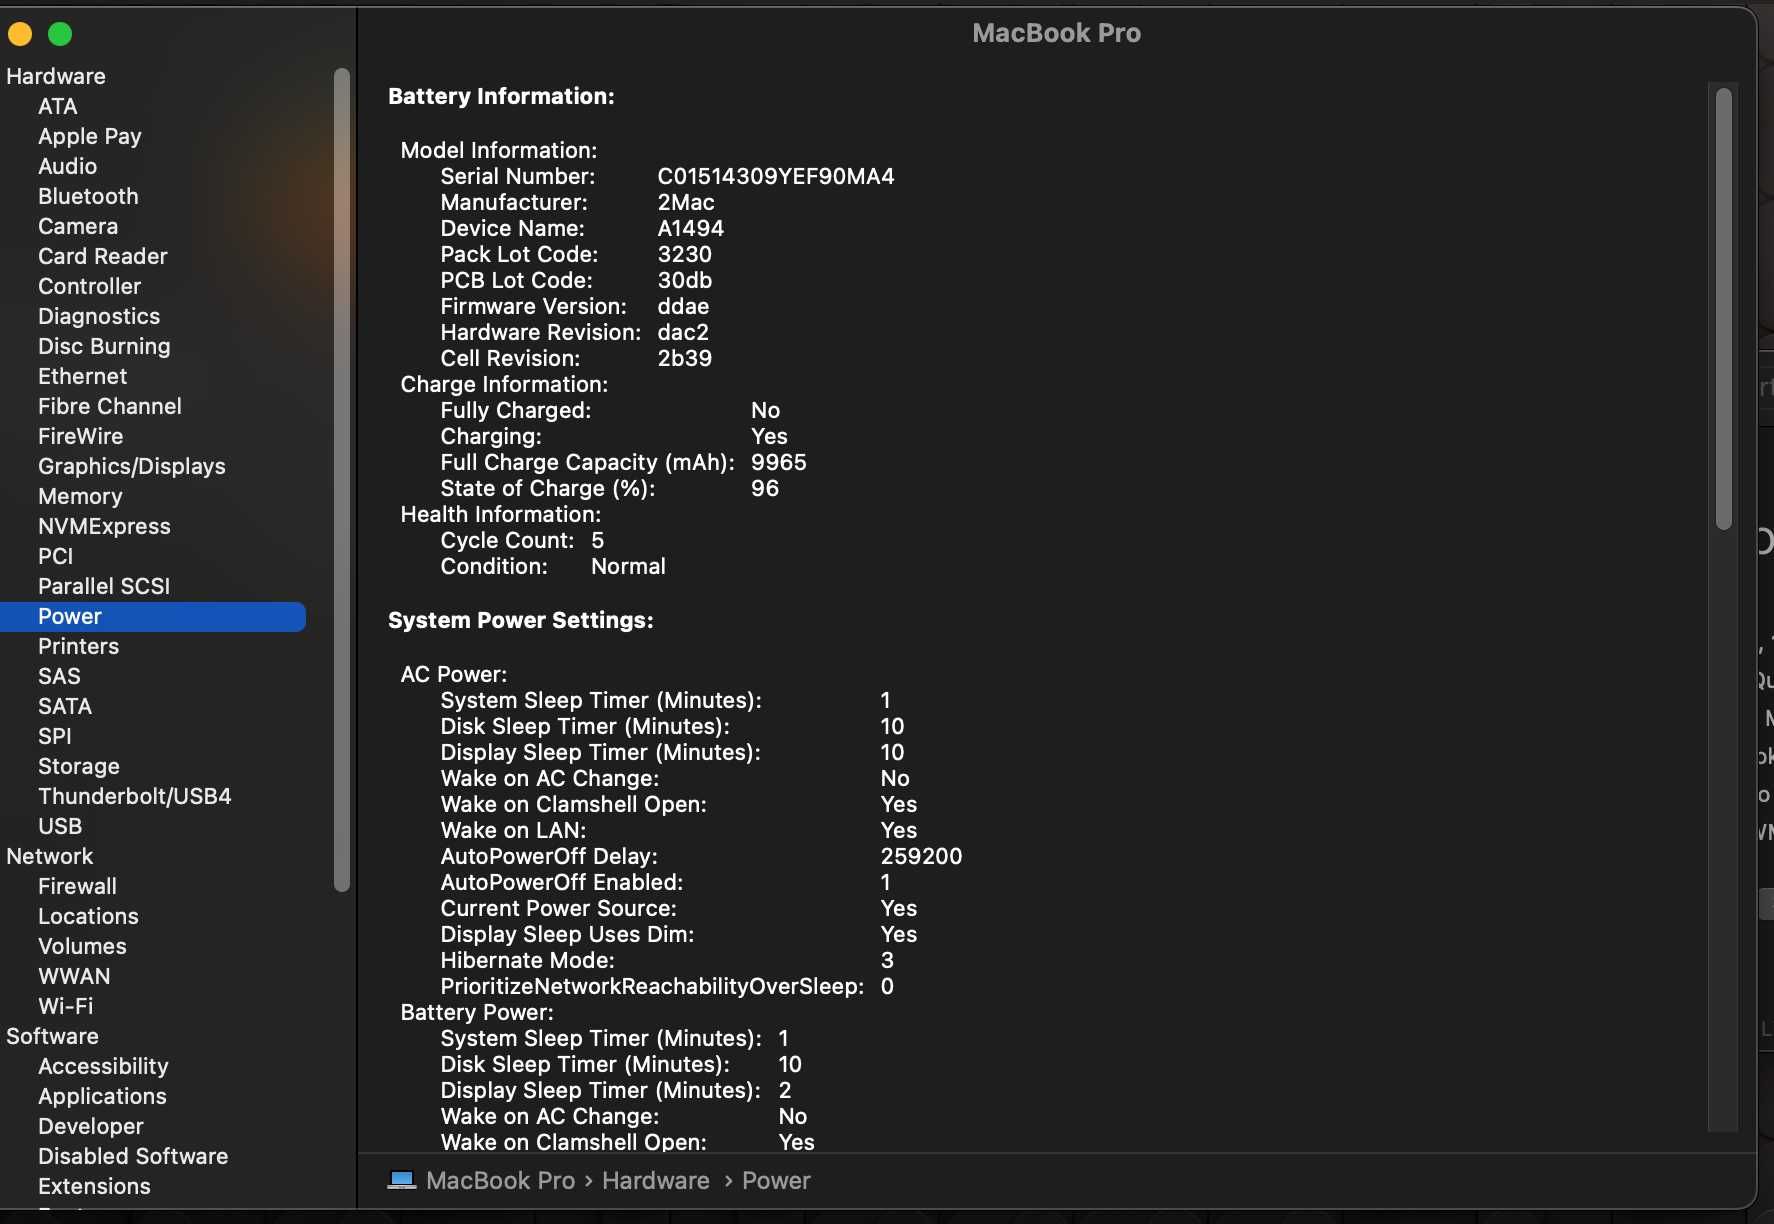1774x1224 pixels.
Task: Click the AutoPowerOff Delay value 259200
Action: [921, 856]
